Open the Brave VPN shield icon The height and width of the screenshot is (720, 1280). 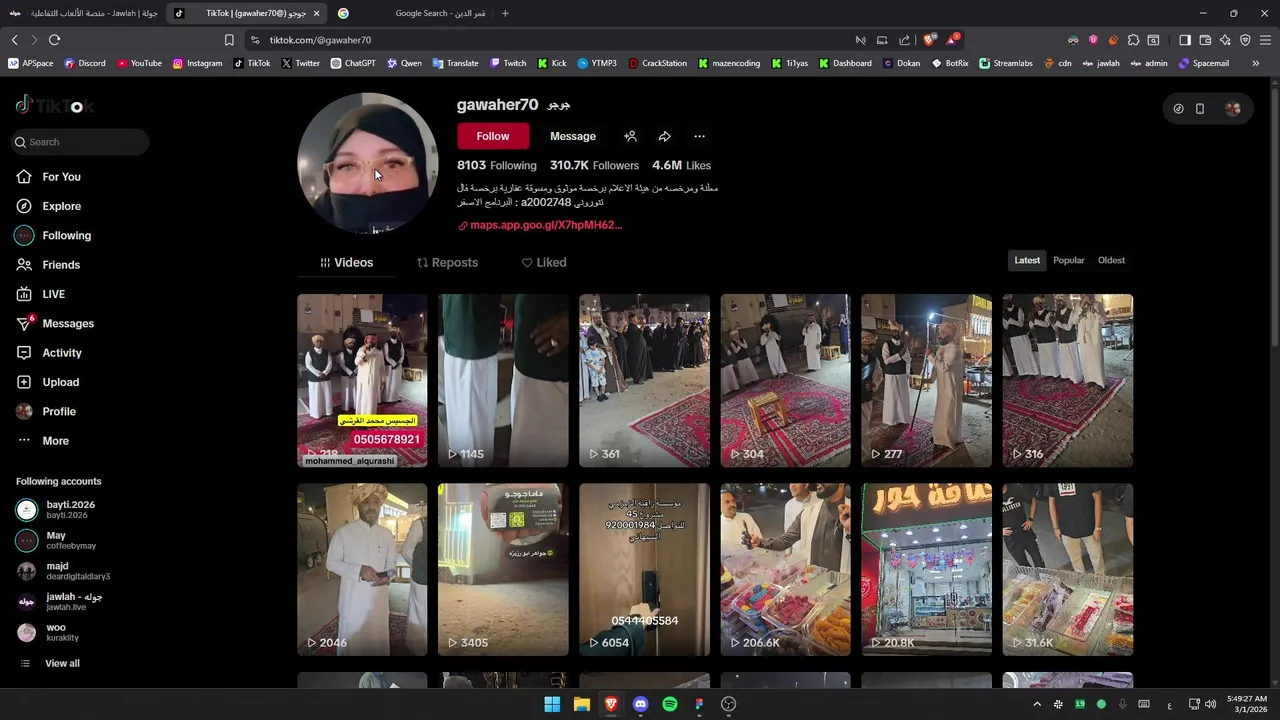pyautogui.click(x=1245, y=40)
